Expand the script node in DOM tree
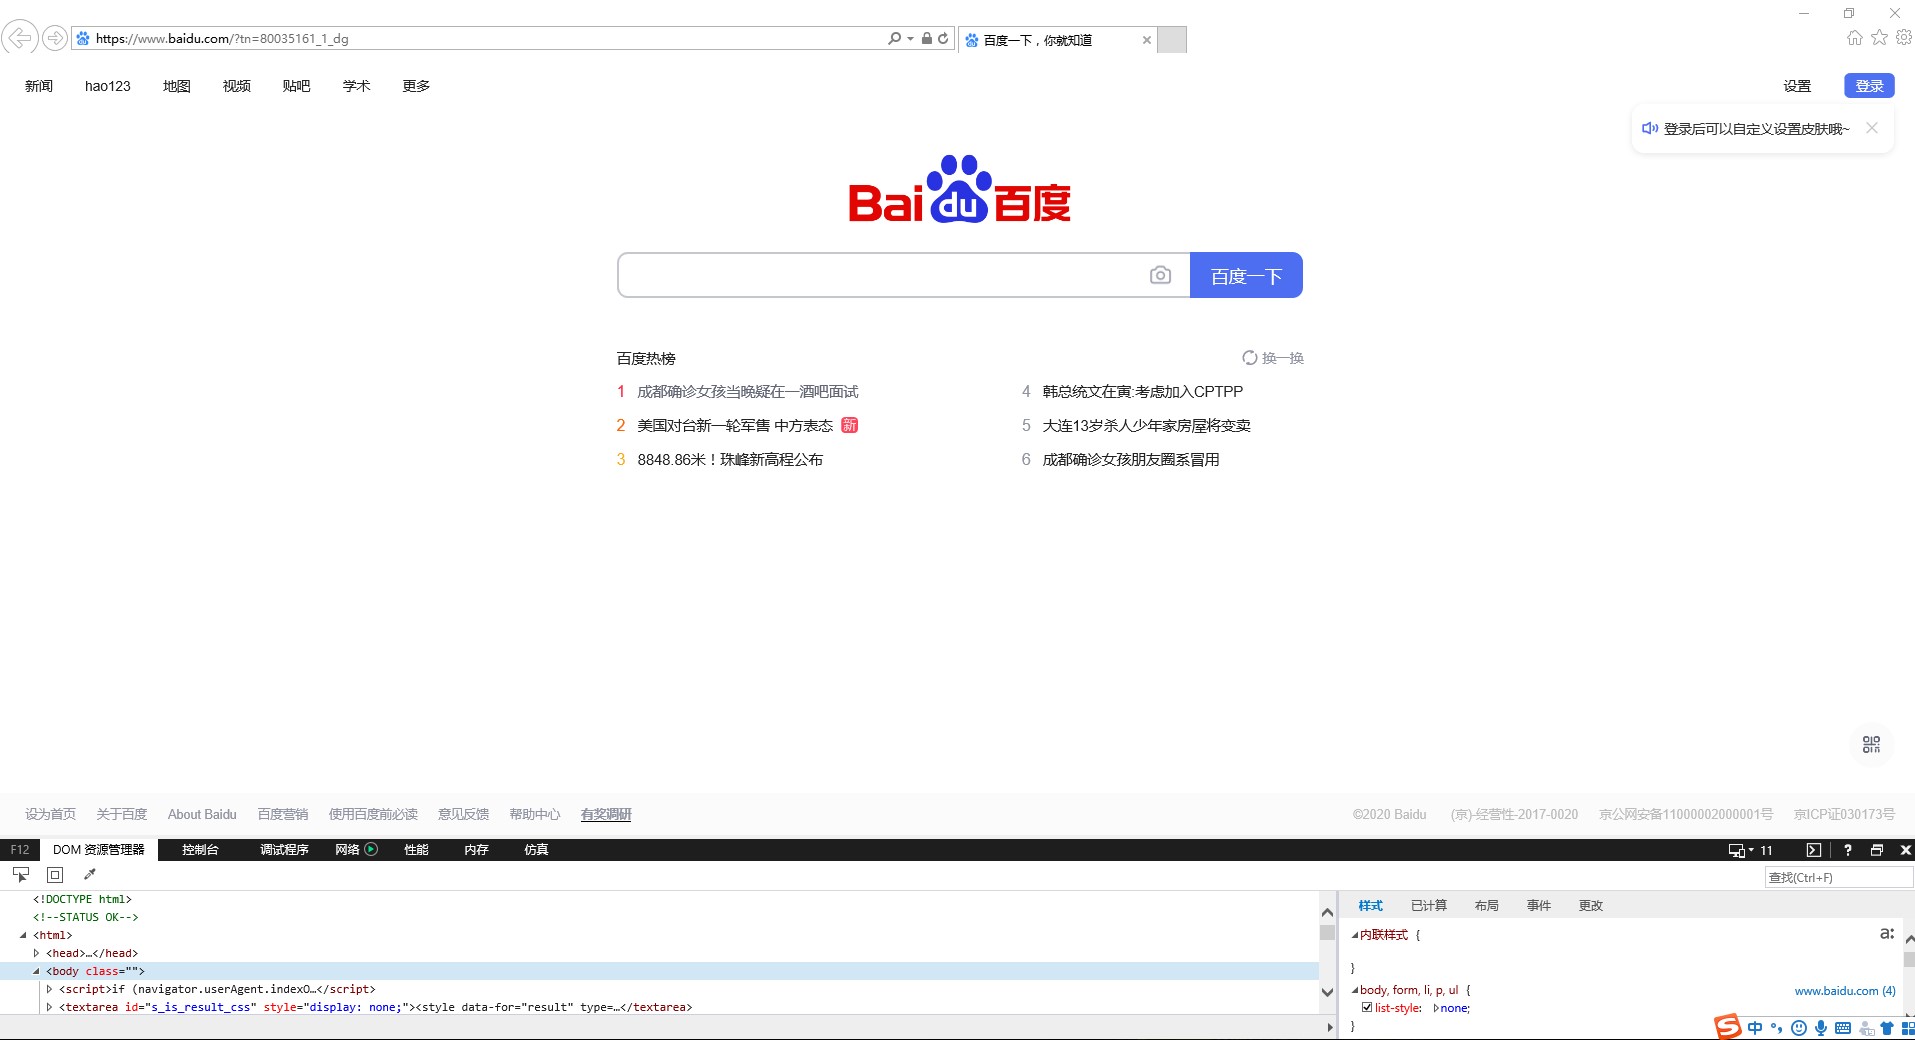The width and height of the screenshot is (1915, 1040). pos(49,989)
